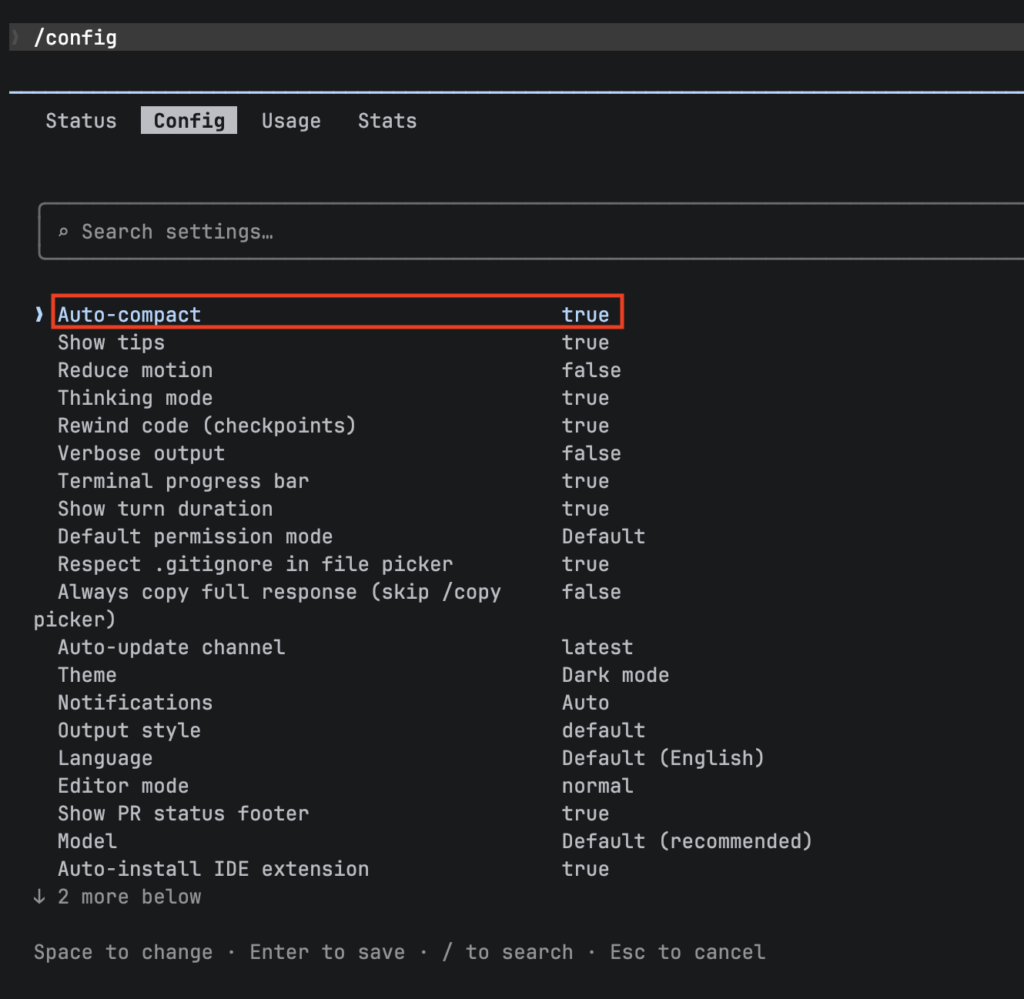Image resolution: width=1024 pixels, height=999 pixels.
Task: Toggle Verbose output value
Action: point(590,453)
